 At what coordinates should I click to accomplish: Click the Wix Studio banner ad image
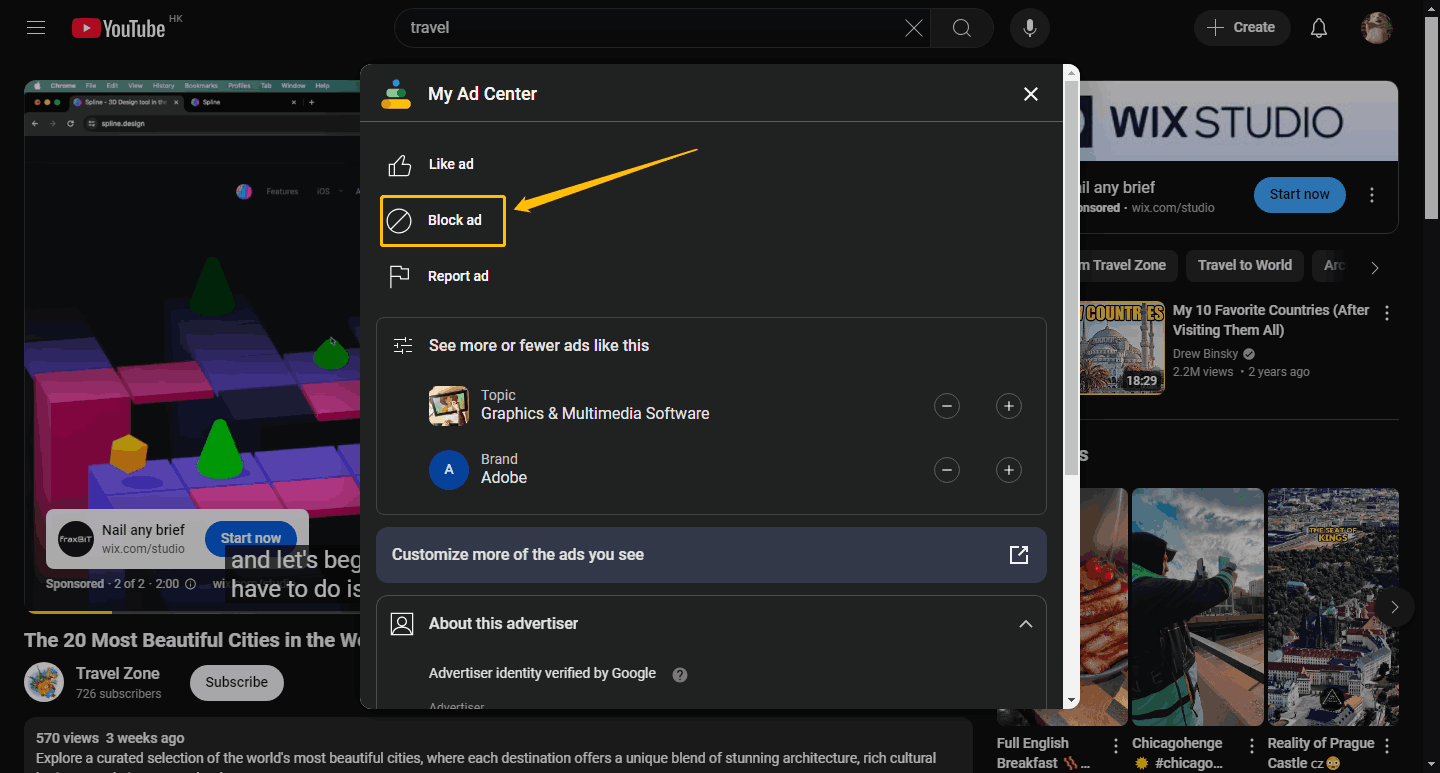(x=1238, y=121)
